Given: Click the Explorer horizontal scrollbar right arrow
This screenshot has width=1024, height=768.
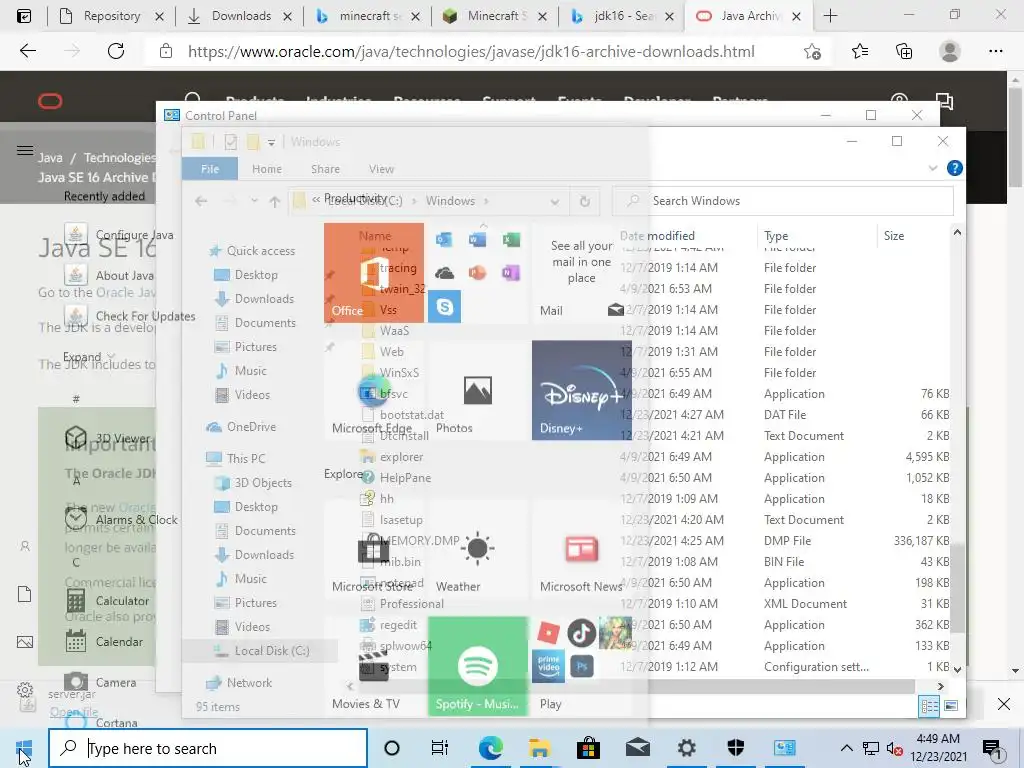Looking at the screenshot, I should 940,686.
